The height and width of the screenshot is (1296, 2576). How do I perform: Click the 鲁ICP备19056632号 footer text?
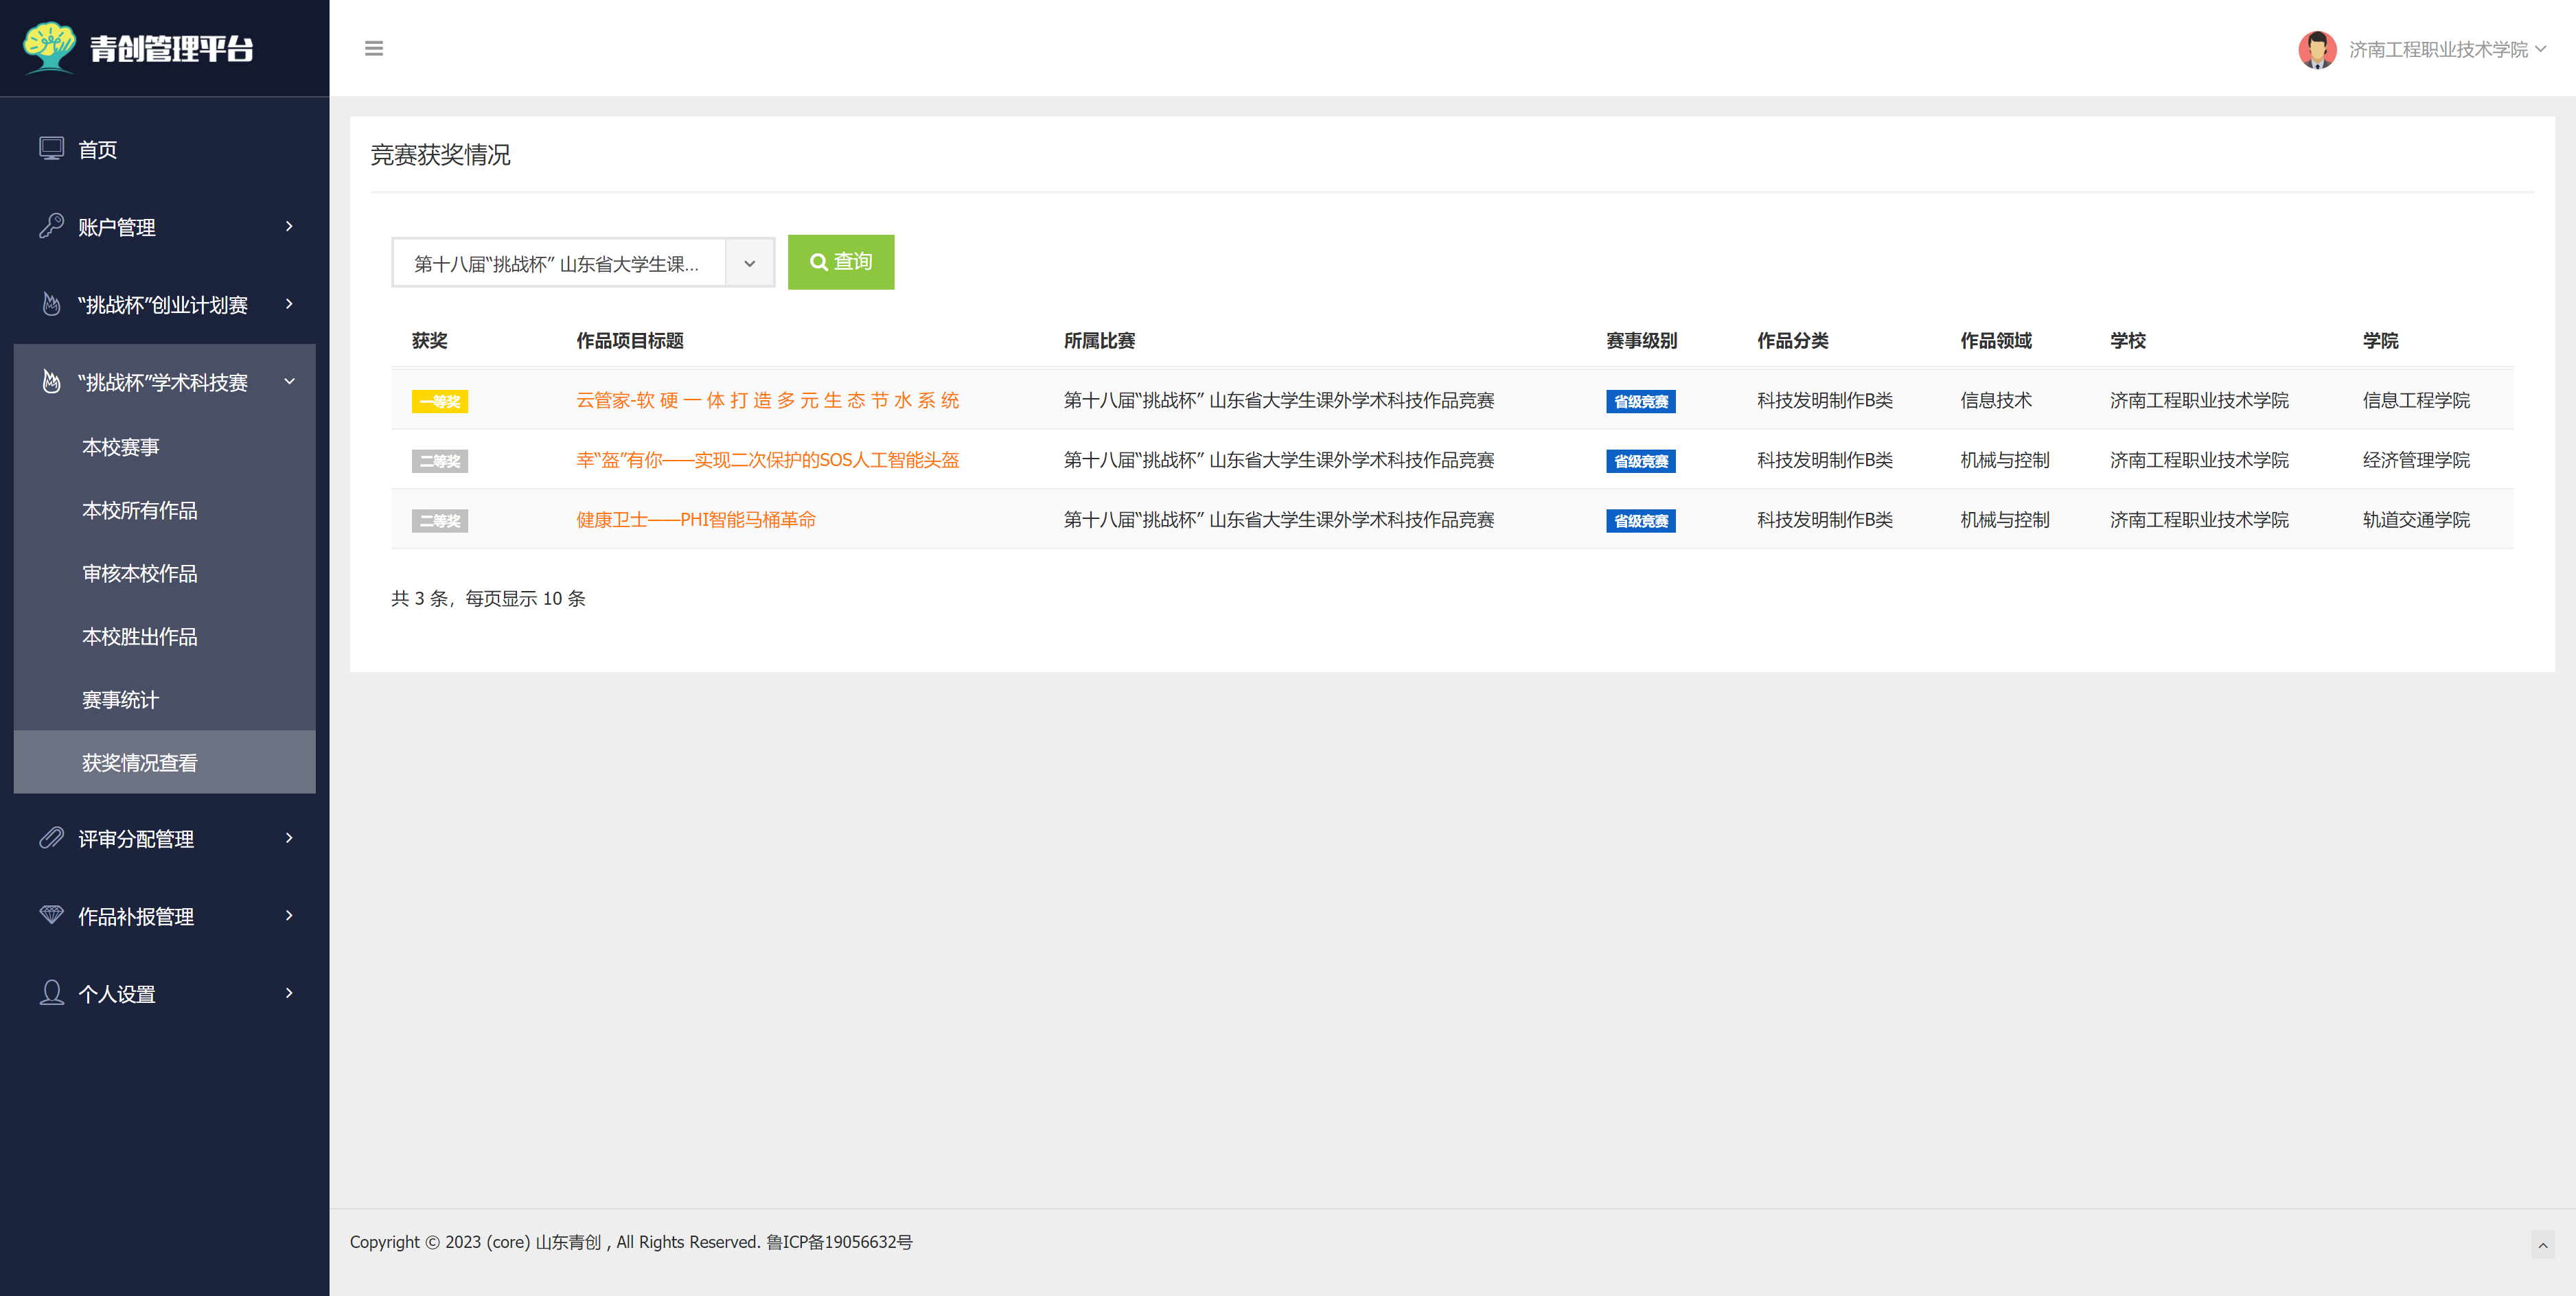coord(839,1242)
